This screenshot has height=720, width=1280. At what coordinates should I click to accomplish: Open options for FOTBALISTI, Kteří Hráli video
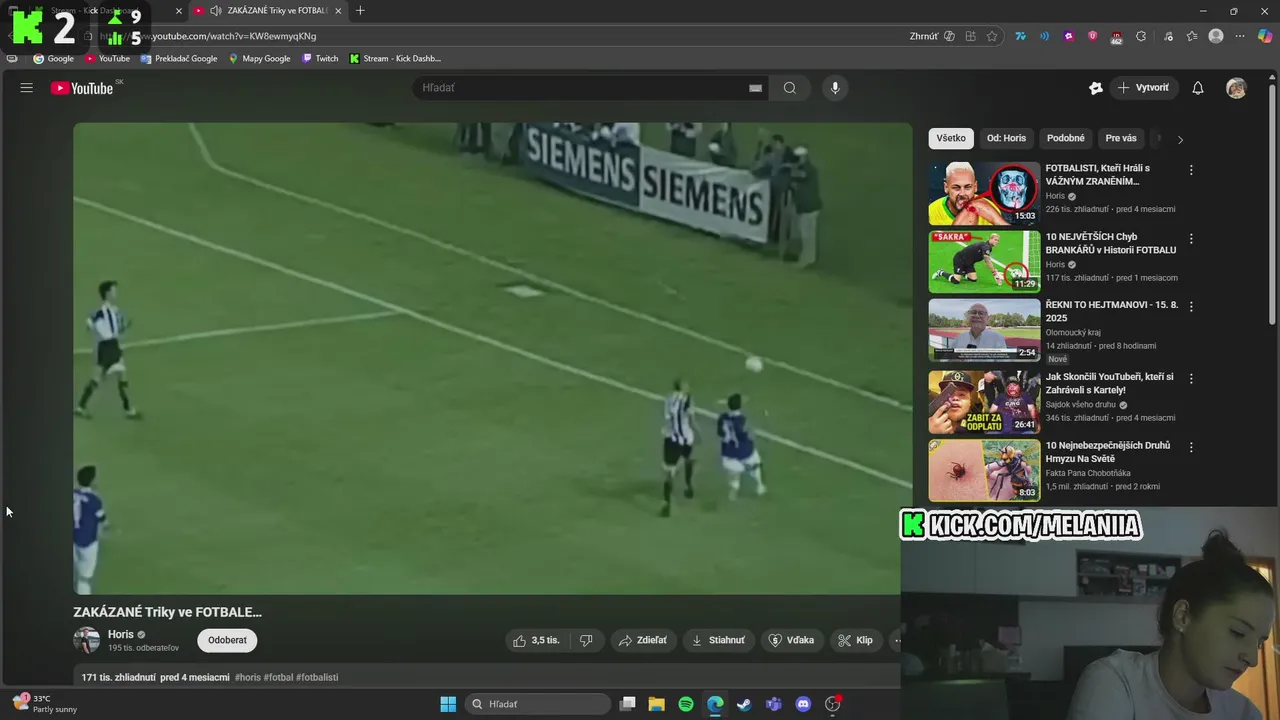pos(1191,170)
